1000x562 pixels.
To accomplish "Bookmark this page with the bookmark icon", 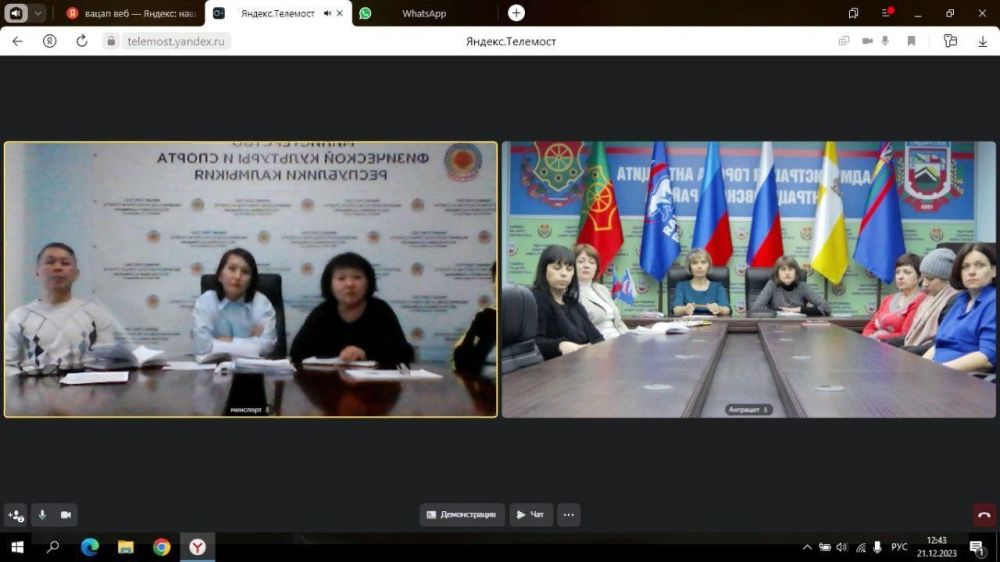I will (x=911, y=41).
